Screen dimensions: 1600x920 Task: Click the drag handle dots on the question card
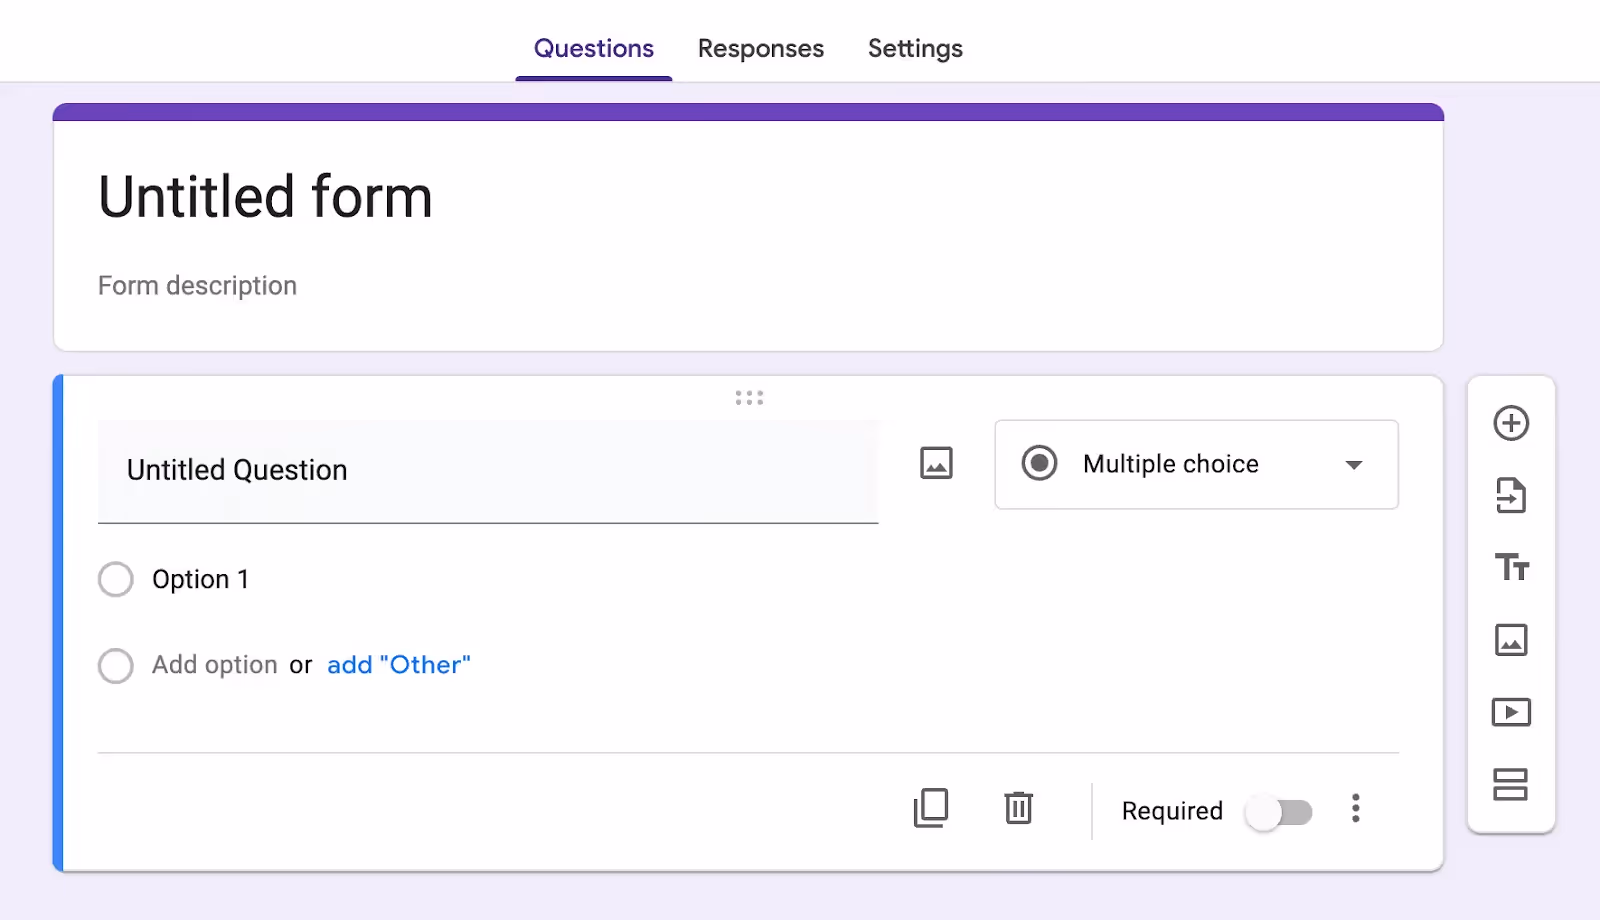[x=749, y=398]
